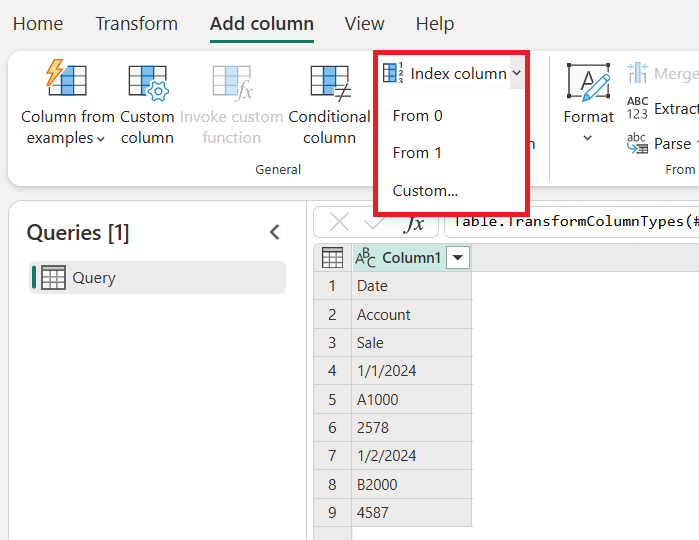The image size is (699, 540).
Task: Confirm formula with checkmark icon
Action: point(374,222)
